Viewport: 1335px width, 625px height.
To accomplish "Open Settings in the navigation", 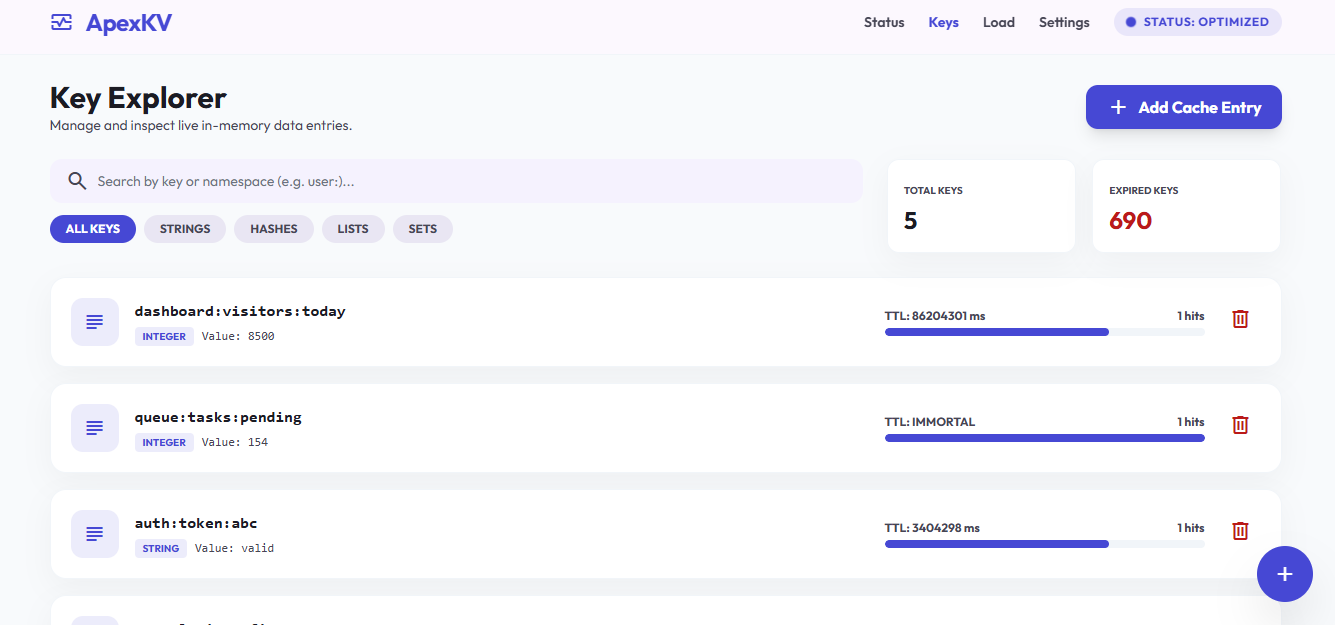I will click(x=1064, y=22).
